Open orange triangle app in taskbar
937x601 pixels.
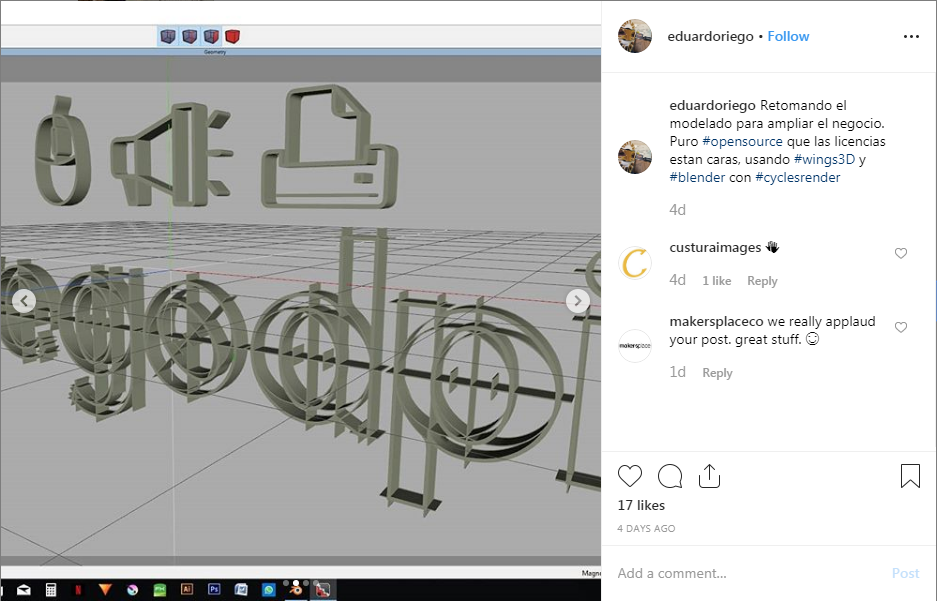[105, 590]
